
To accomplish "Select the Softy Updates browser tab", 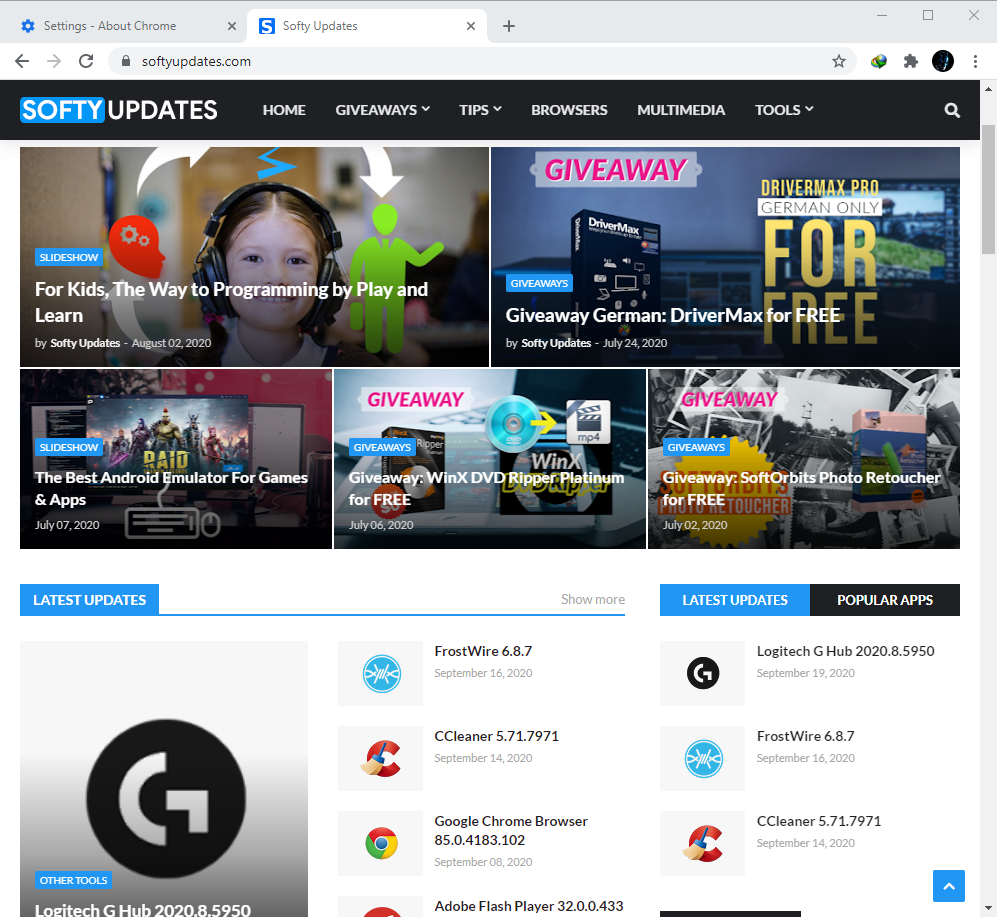I will tap(367, 26).
